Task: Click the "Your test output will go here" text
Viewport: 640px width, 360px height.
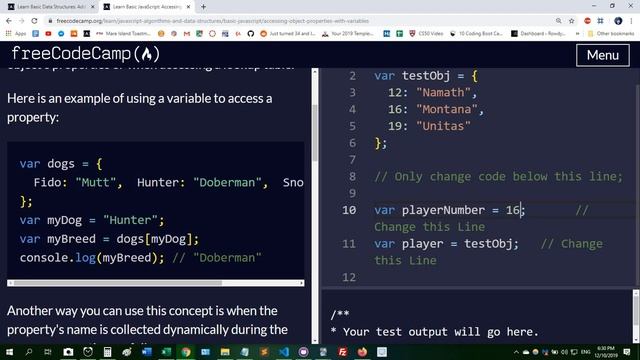Action: (x=441, y=332)
